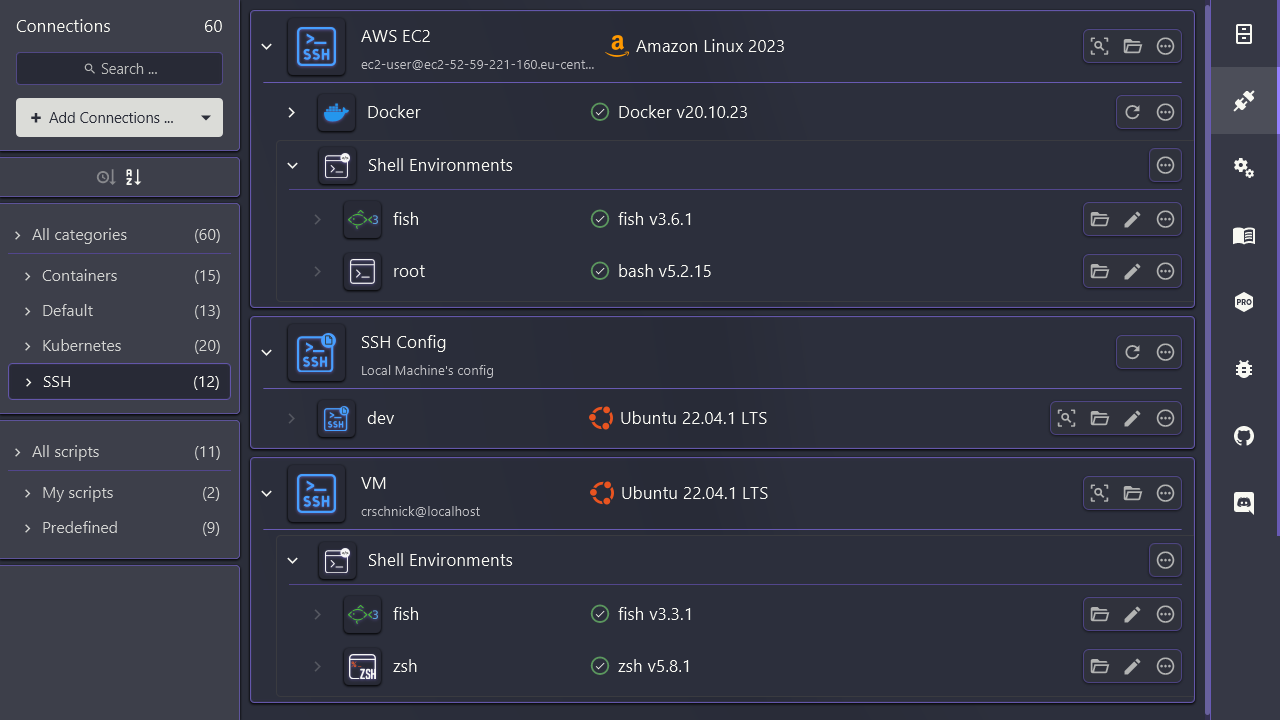The image size is (1280, 720).
Task: Refresh the SSH Config entry
Action: (1132, 352)
